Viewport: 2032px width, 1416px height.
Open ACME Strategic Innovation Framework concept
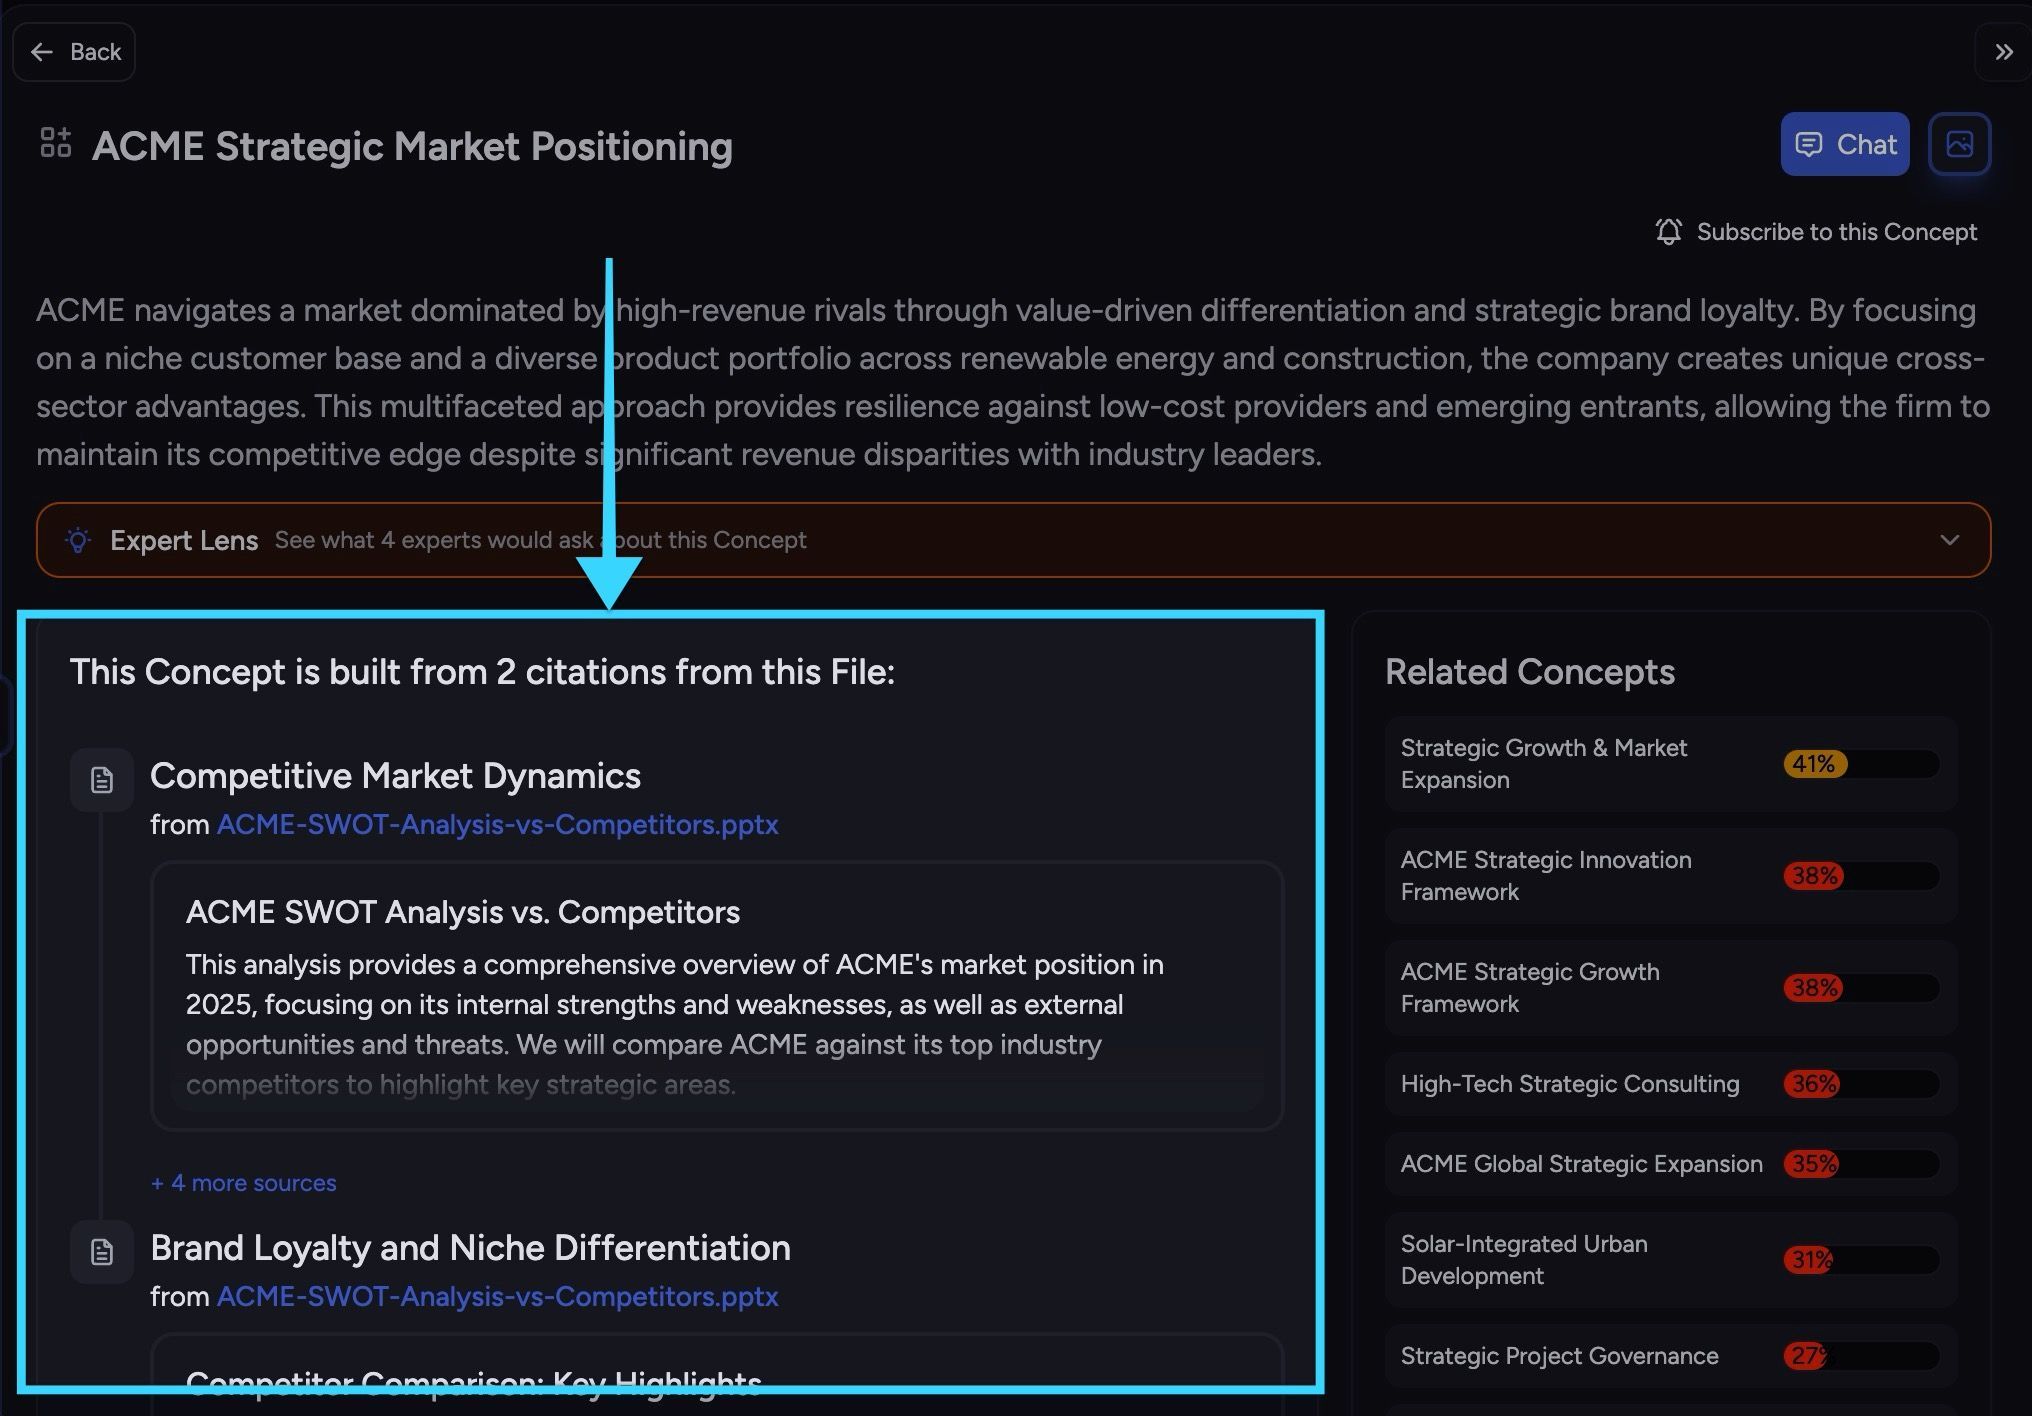1671,876
